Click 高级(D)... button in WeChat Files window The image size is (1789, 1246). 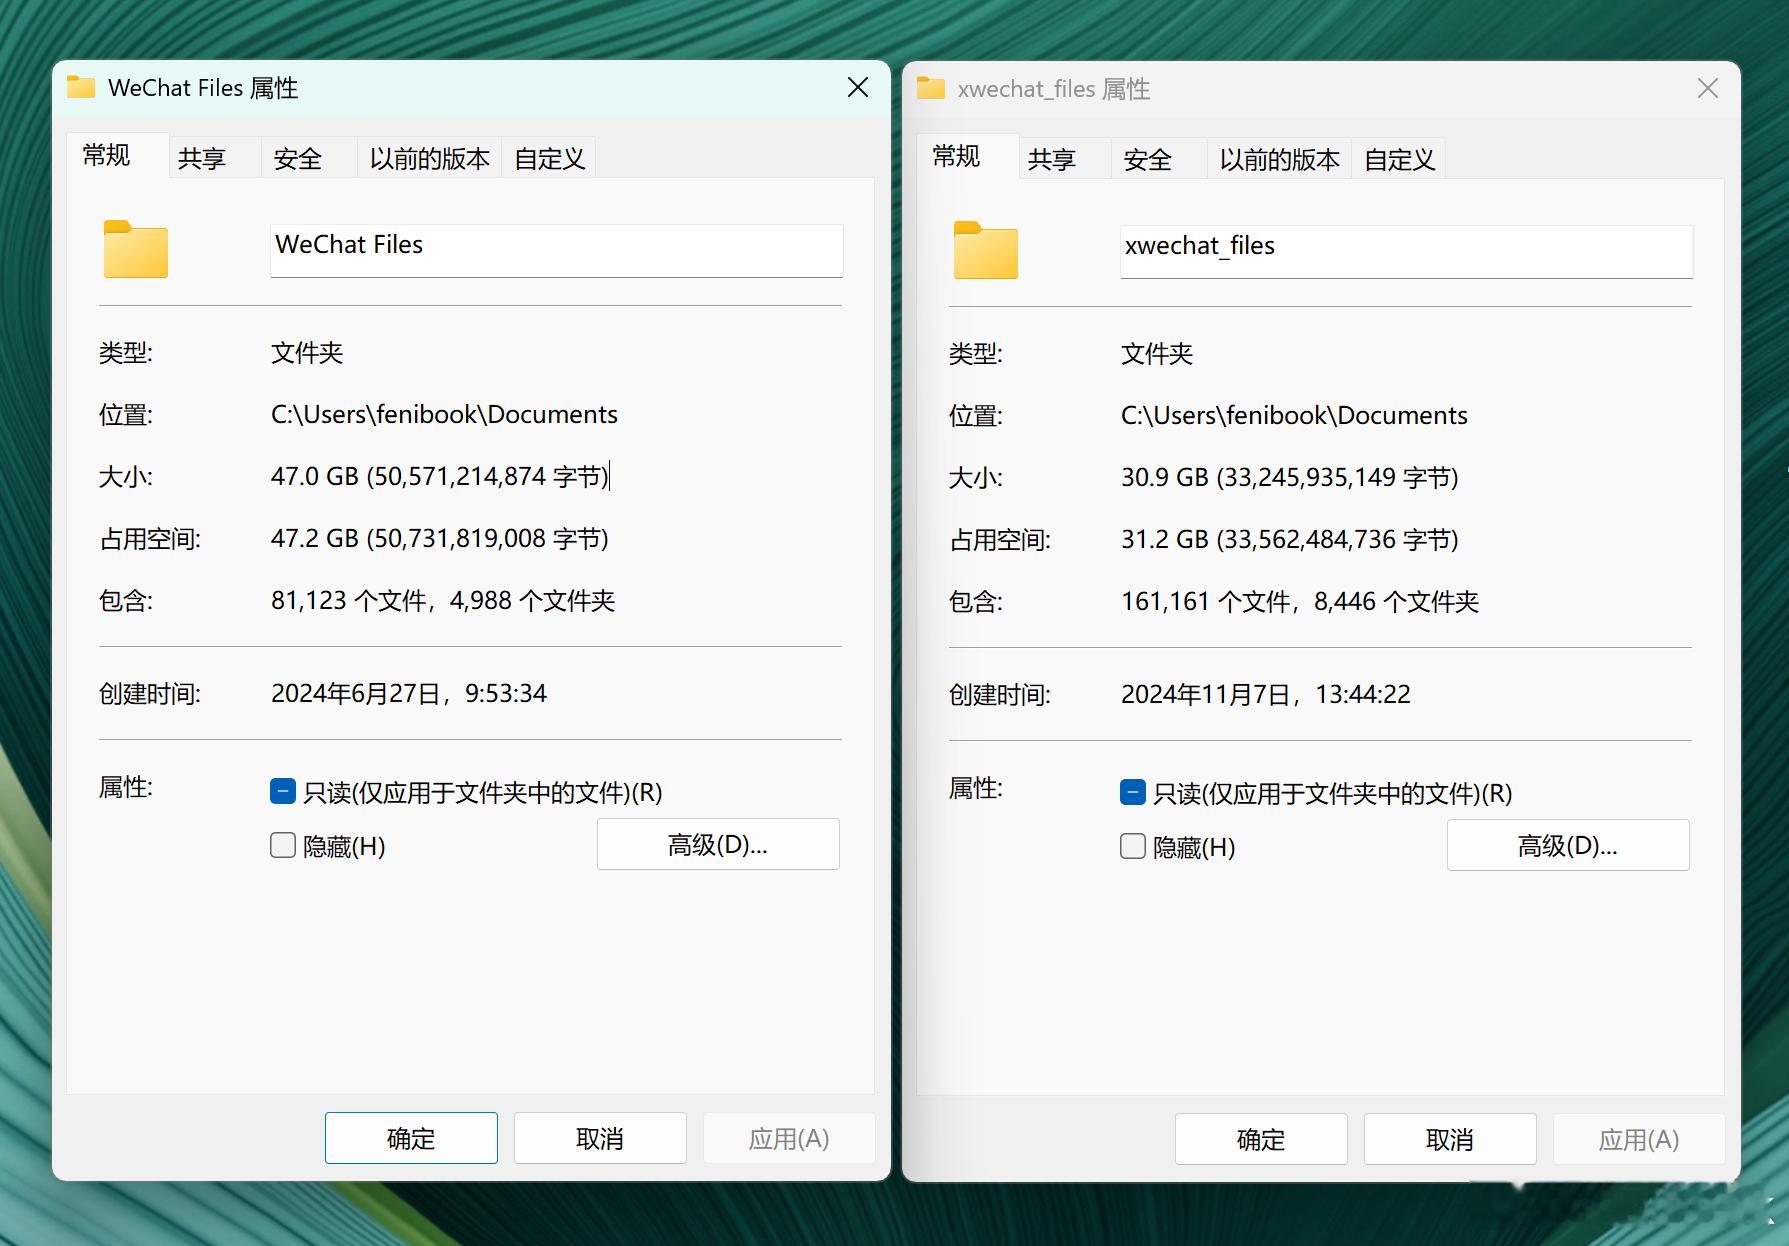pos(718,845)
